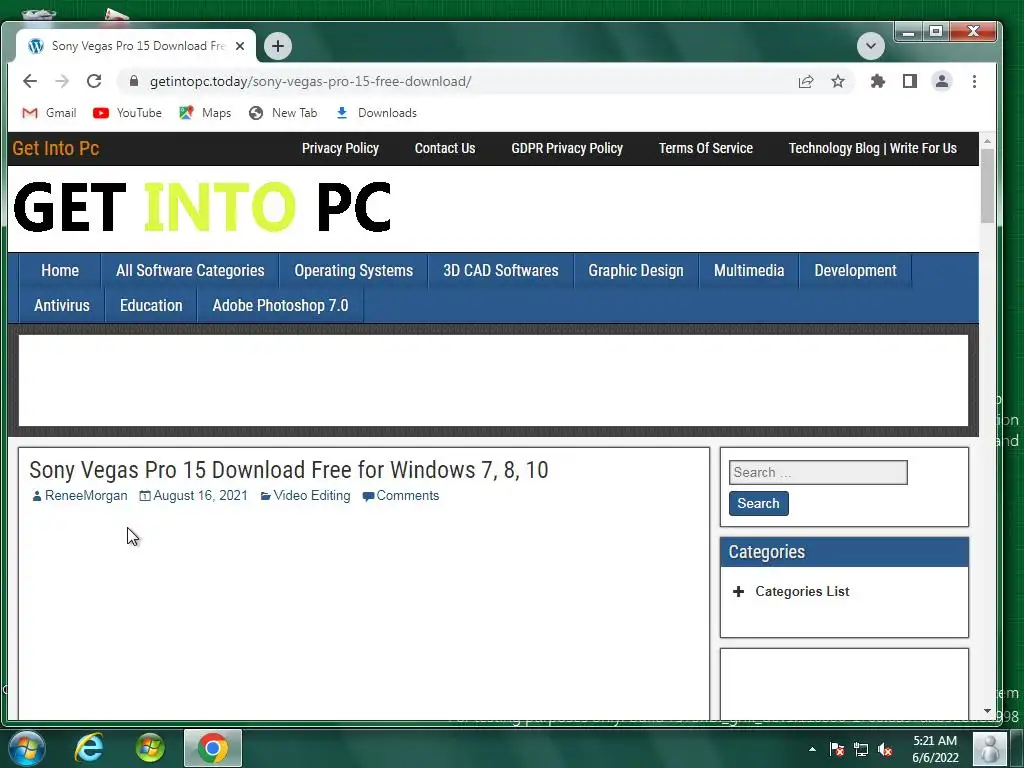The image size is (1024, 768).
Task: Open Windows flag taskbar icon
Action: click(x=150, y=748)
